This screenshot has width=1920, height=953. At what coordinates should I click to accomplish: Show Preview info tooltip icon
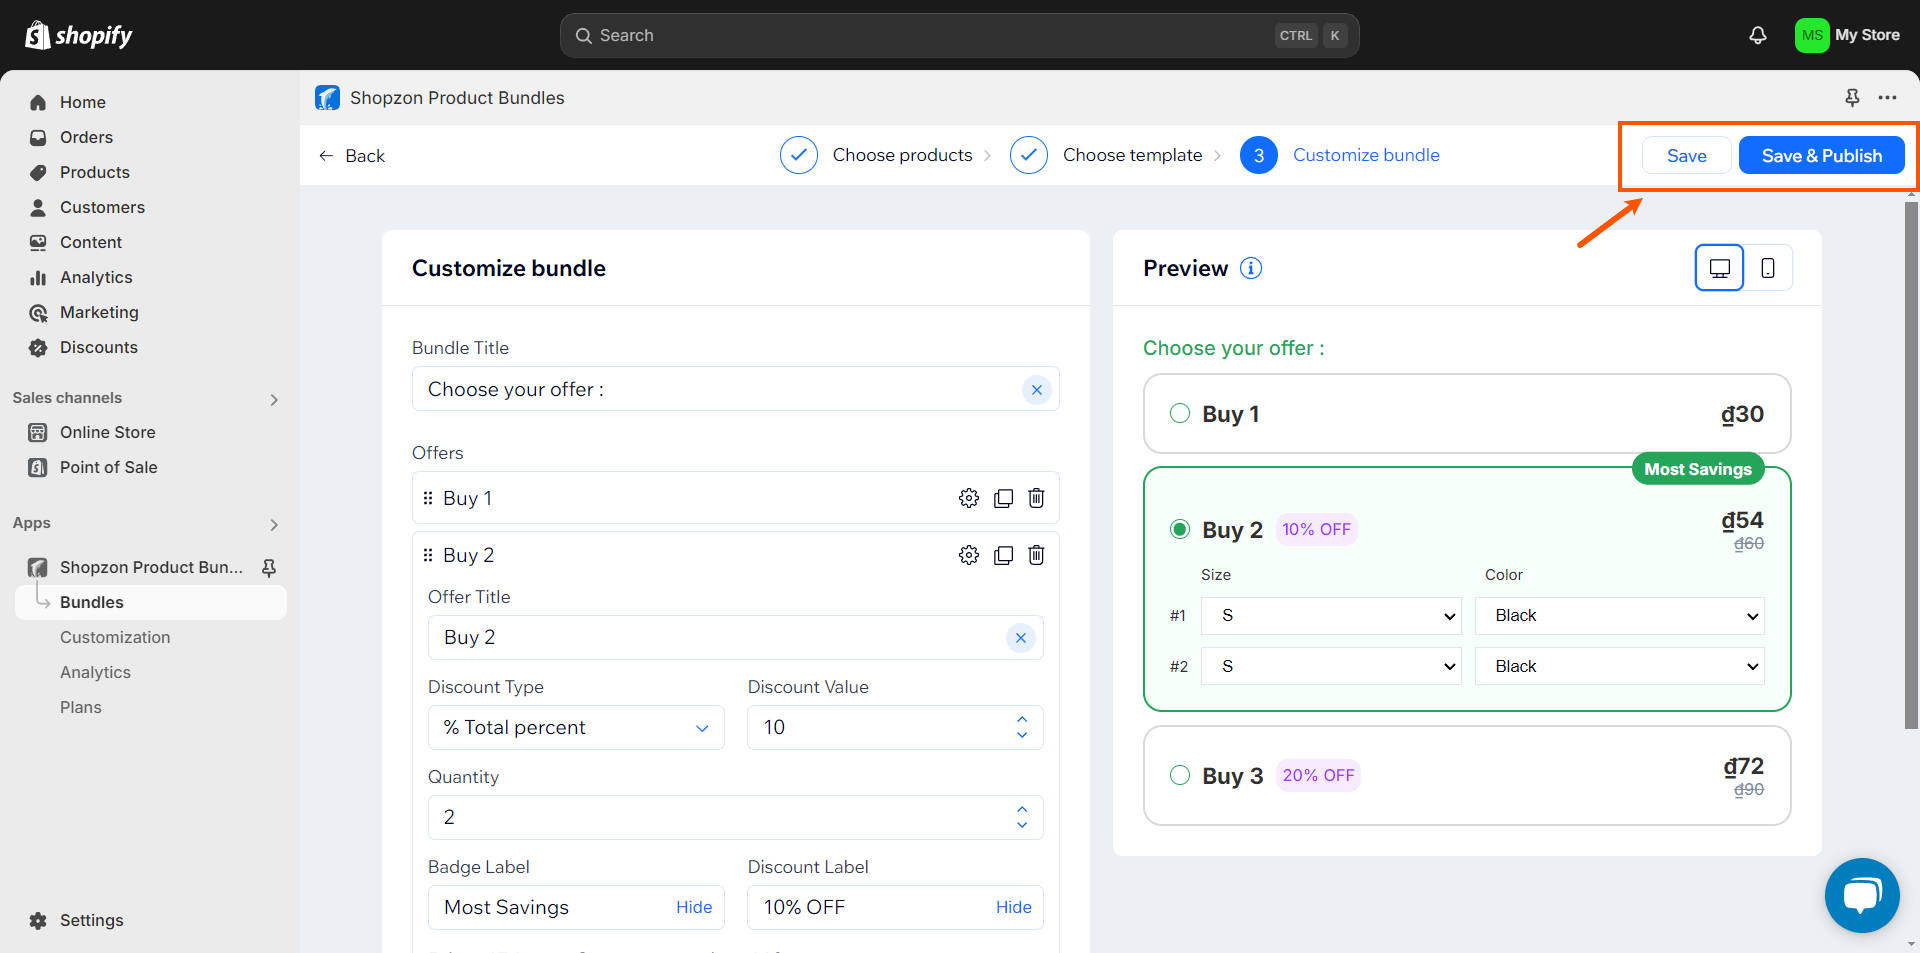click(x=1251, y=268)
